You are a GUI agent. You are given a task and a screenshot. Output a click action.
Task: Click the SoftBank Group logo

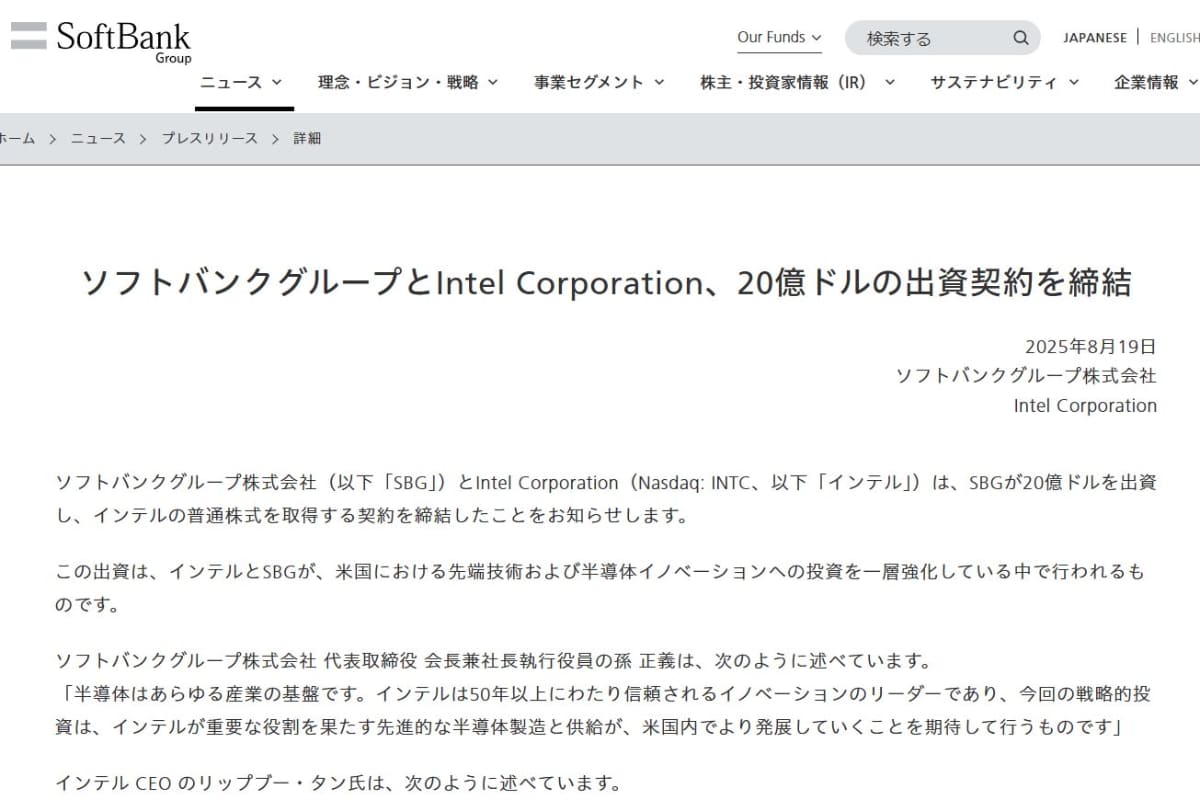pyautogui.click(x=101, y=40)
